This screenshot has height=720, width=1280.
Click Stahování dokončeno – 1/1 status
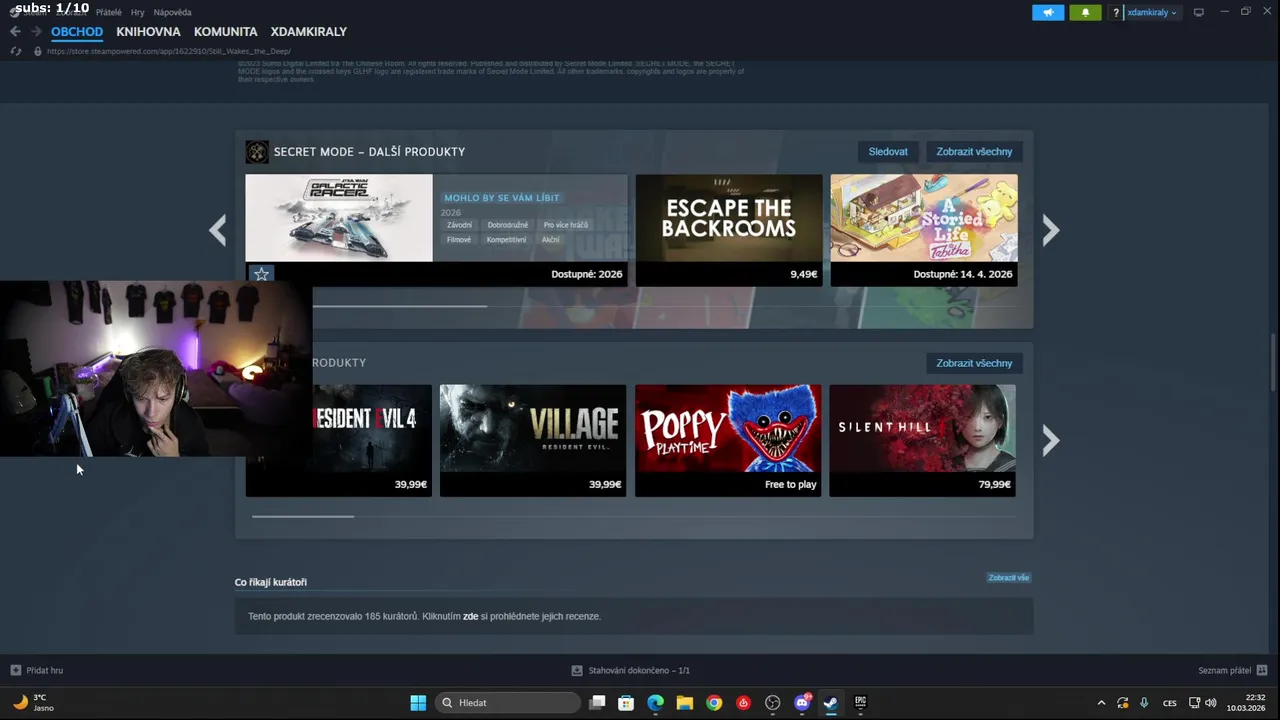coord(639,670)
